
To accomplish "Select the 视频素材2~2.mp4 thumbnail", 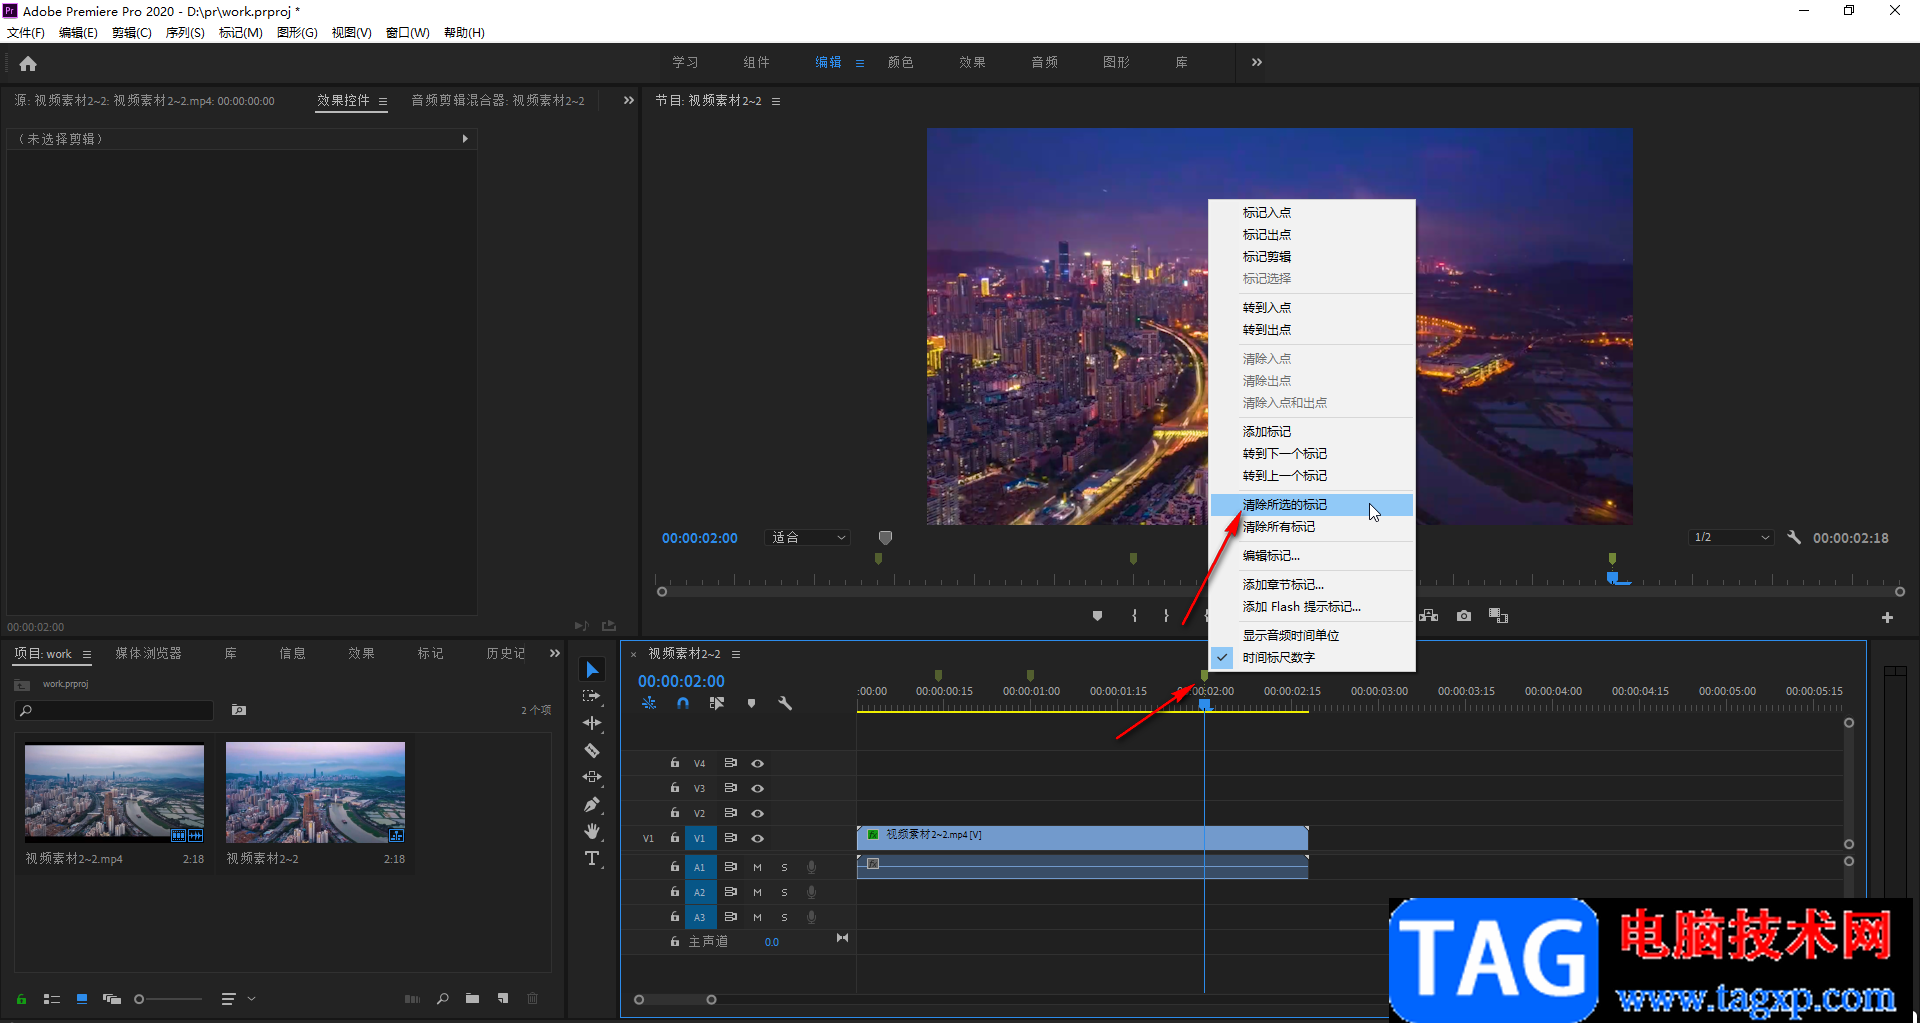I will [x=114, y=791].
